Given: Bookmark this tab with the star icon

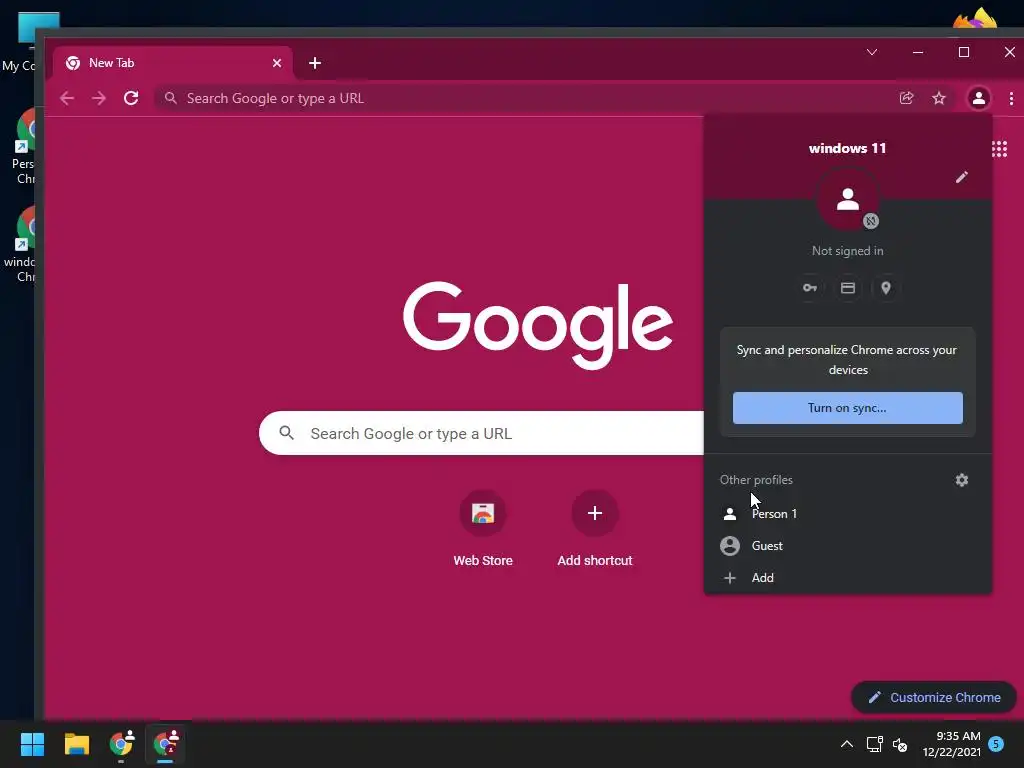Looking at the screenshot, I should [x=939, y=99].
